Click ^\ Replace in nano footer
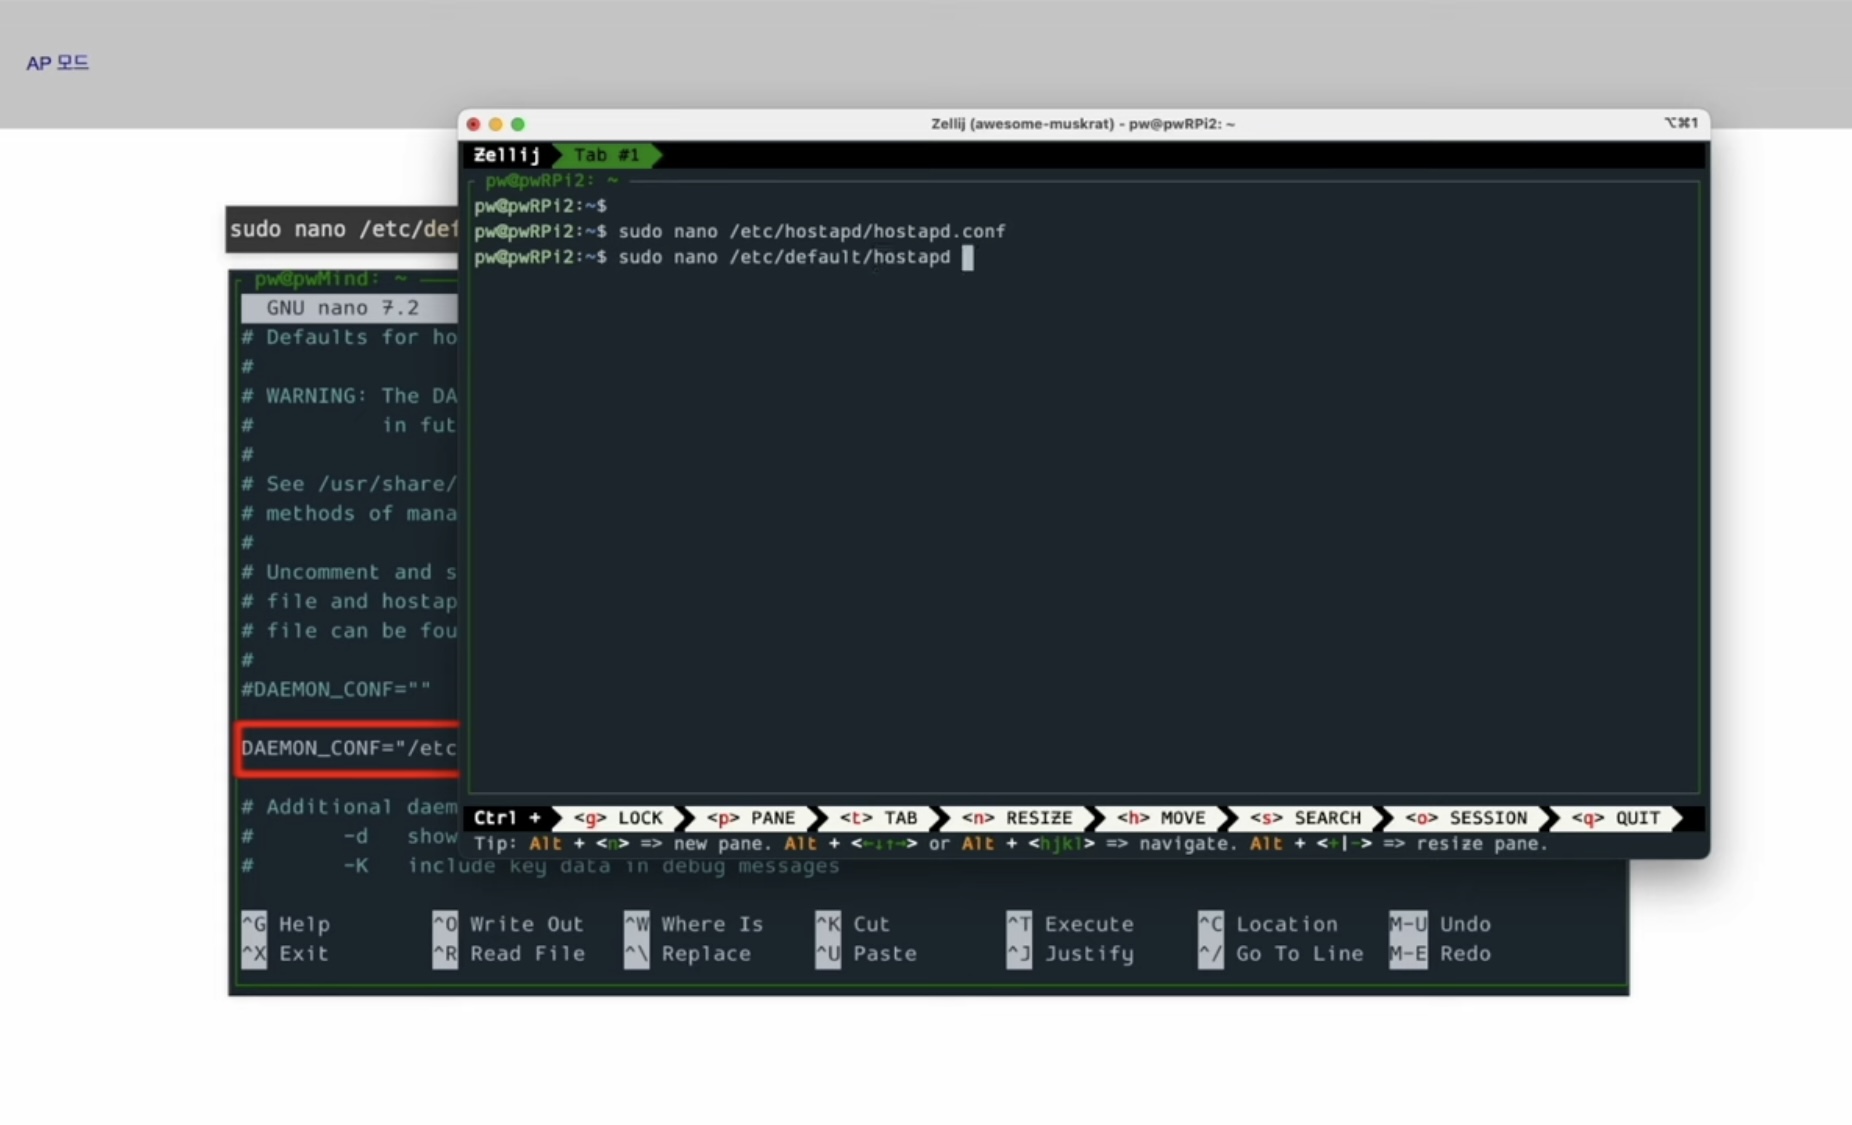 coord(688,954)
